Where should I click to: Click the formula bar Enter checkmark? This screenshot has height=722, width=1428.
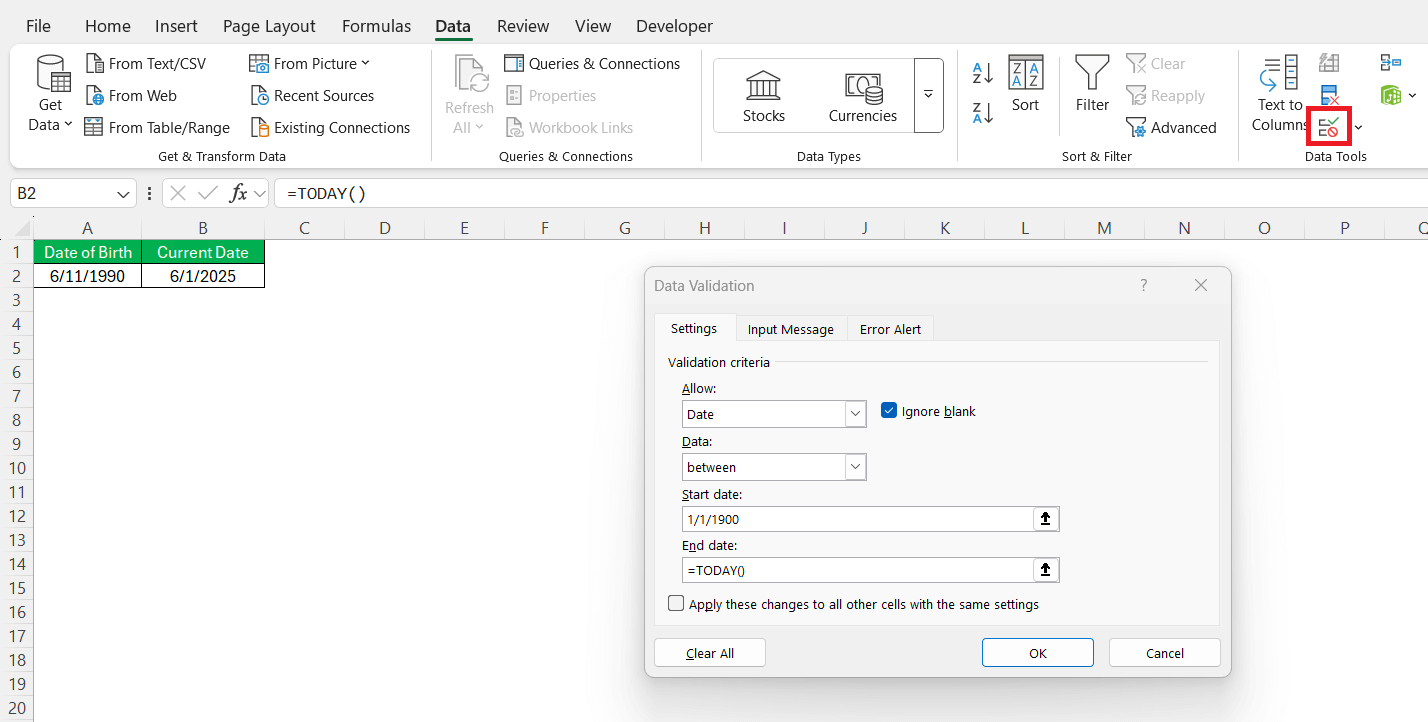point(208,193)
